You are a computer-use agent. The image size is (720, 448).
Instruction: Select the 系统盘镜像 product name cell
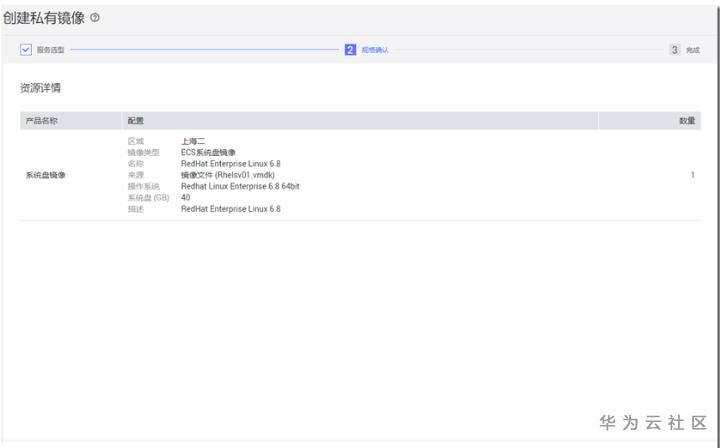45,175
